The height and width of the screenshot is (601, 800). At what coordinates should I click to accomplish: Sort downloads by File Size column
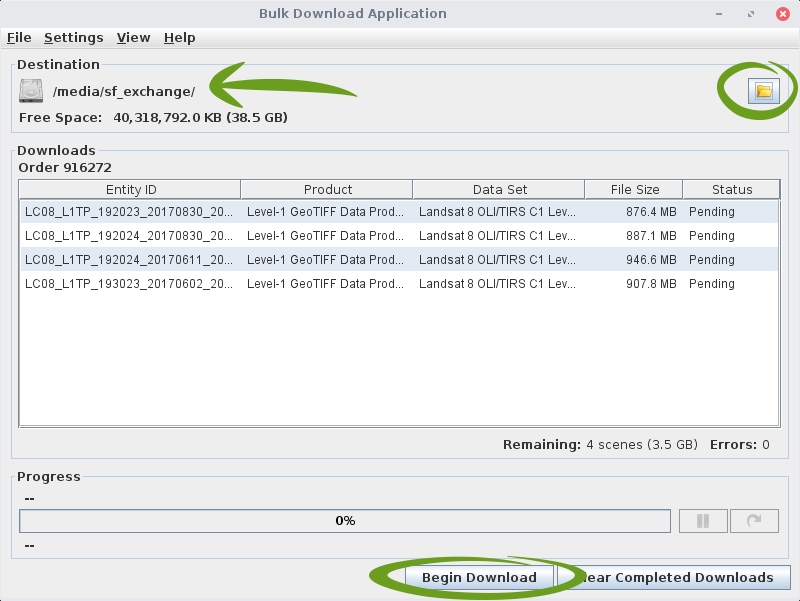point(634,189)
